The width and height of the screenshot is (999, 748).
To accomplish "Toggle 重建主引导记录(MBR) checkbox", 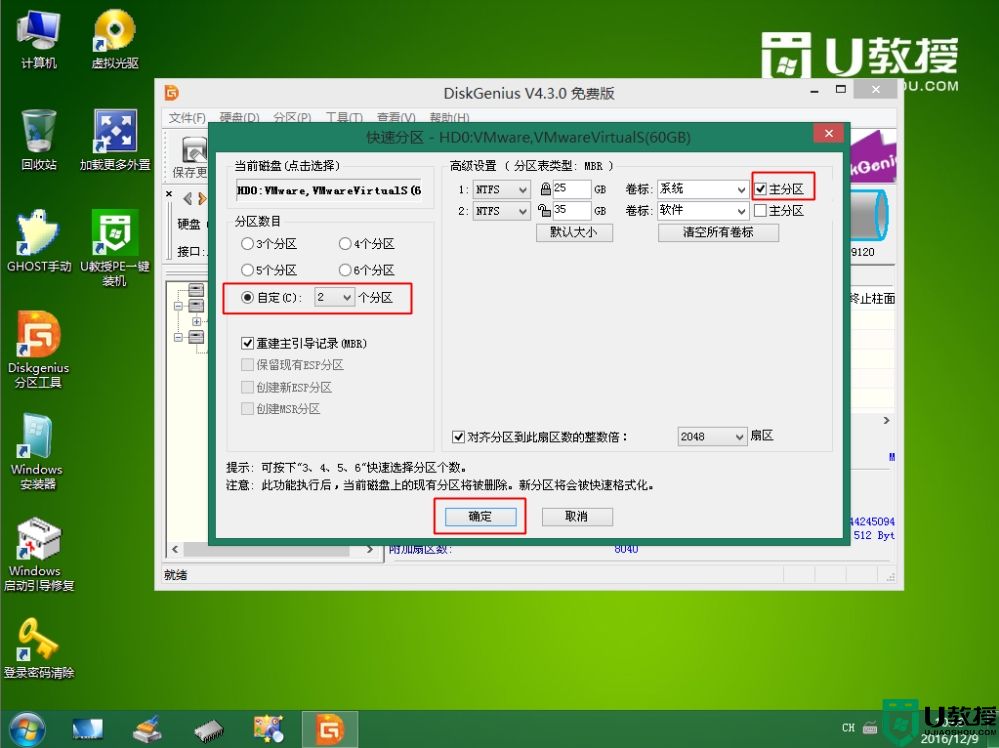I will pyautogui.click(x=248, y=343).
